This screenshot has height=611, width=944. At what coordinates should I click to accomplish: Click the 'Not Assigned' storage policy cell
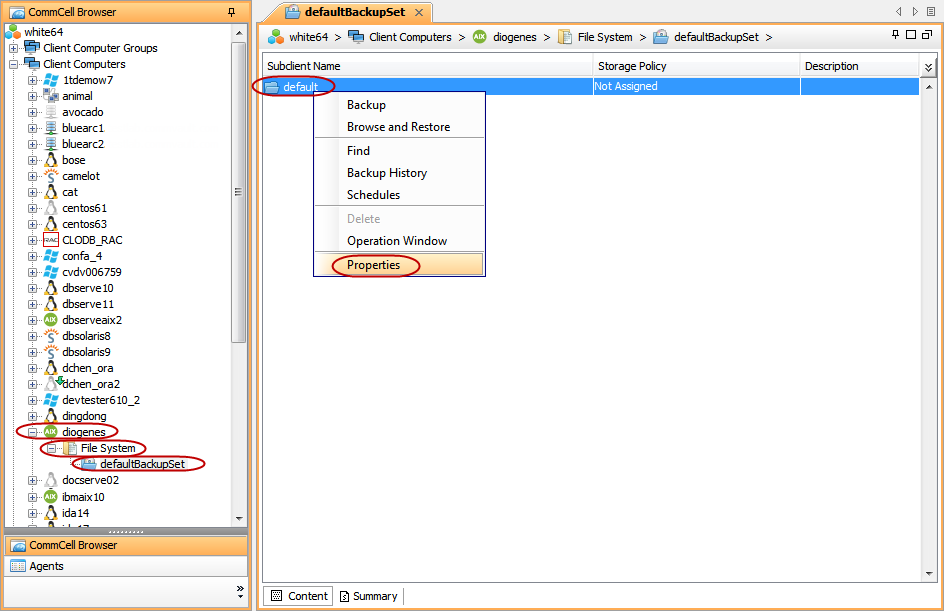pos(697,87)
